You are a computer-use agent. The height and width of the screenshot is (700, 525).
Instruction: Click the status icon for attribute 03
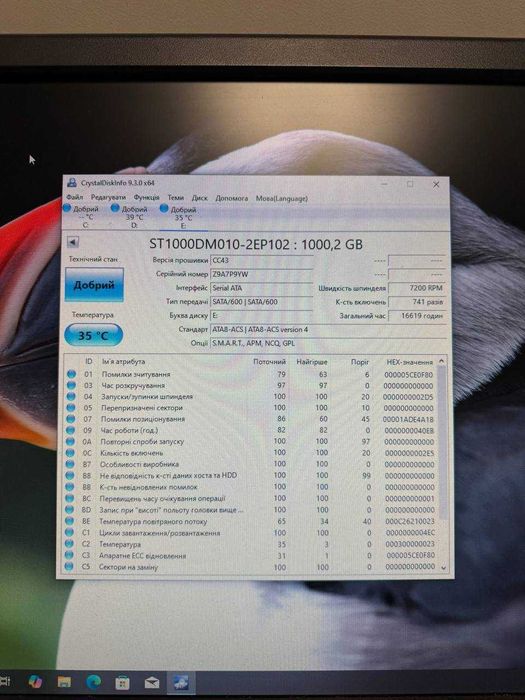click(71, 385)
